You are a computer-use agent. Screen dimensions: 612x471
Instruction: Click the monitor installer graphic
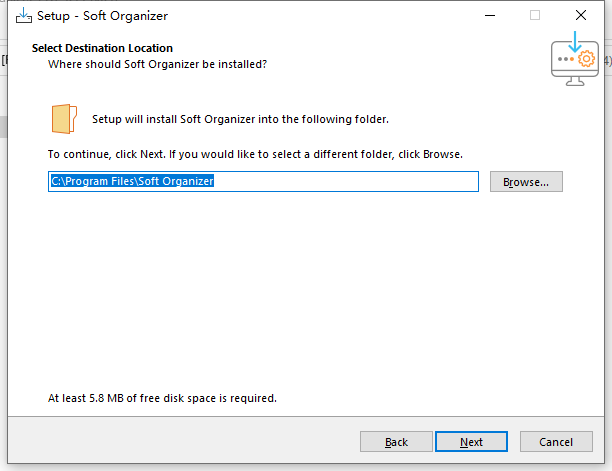[x=575, y=59]
